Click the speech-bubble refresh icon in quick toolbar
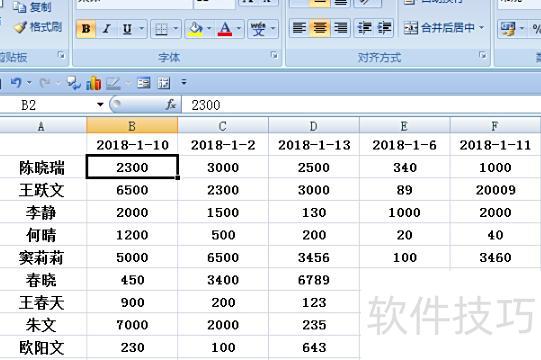This screenshot has height=360, width=541. (x=73, y=83)
